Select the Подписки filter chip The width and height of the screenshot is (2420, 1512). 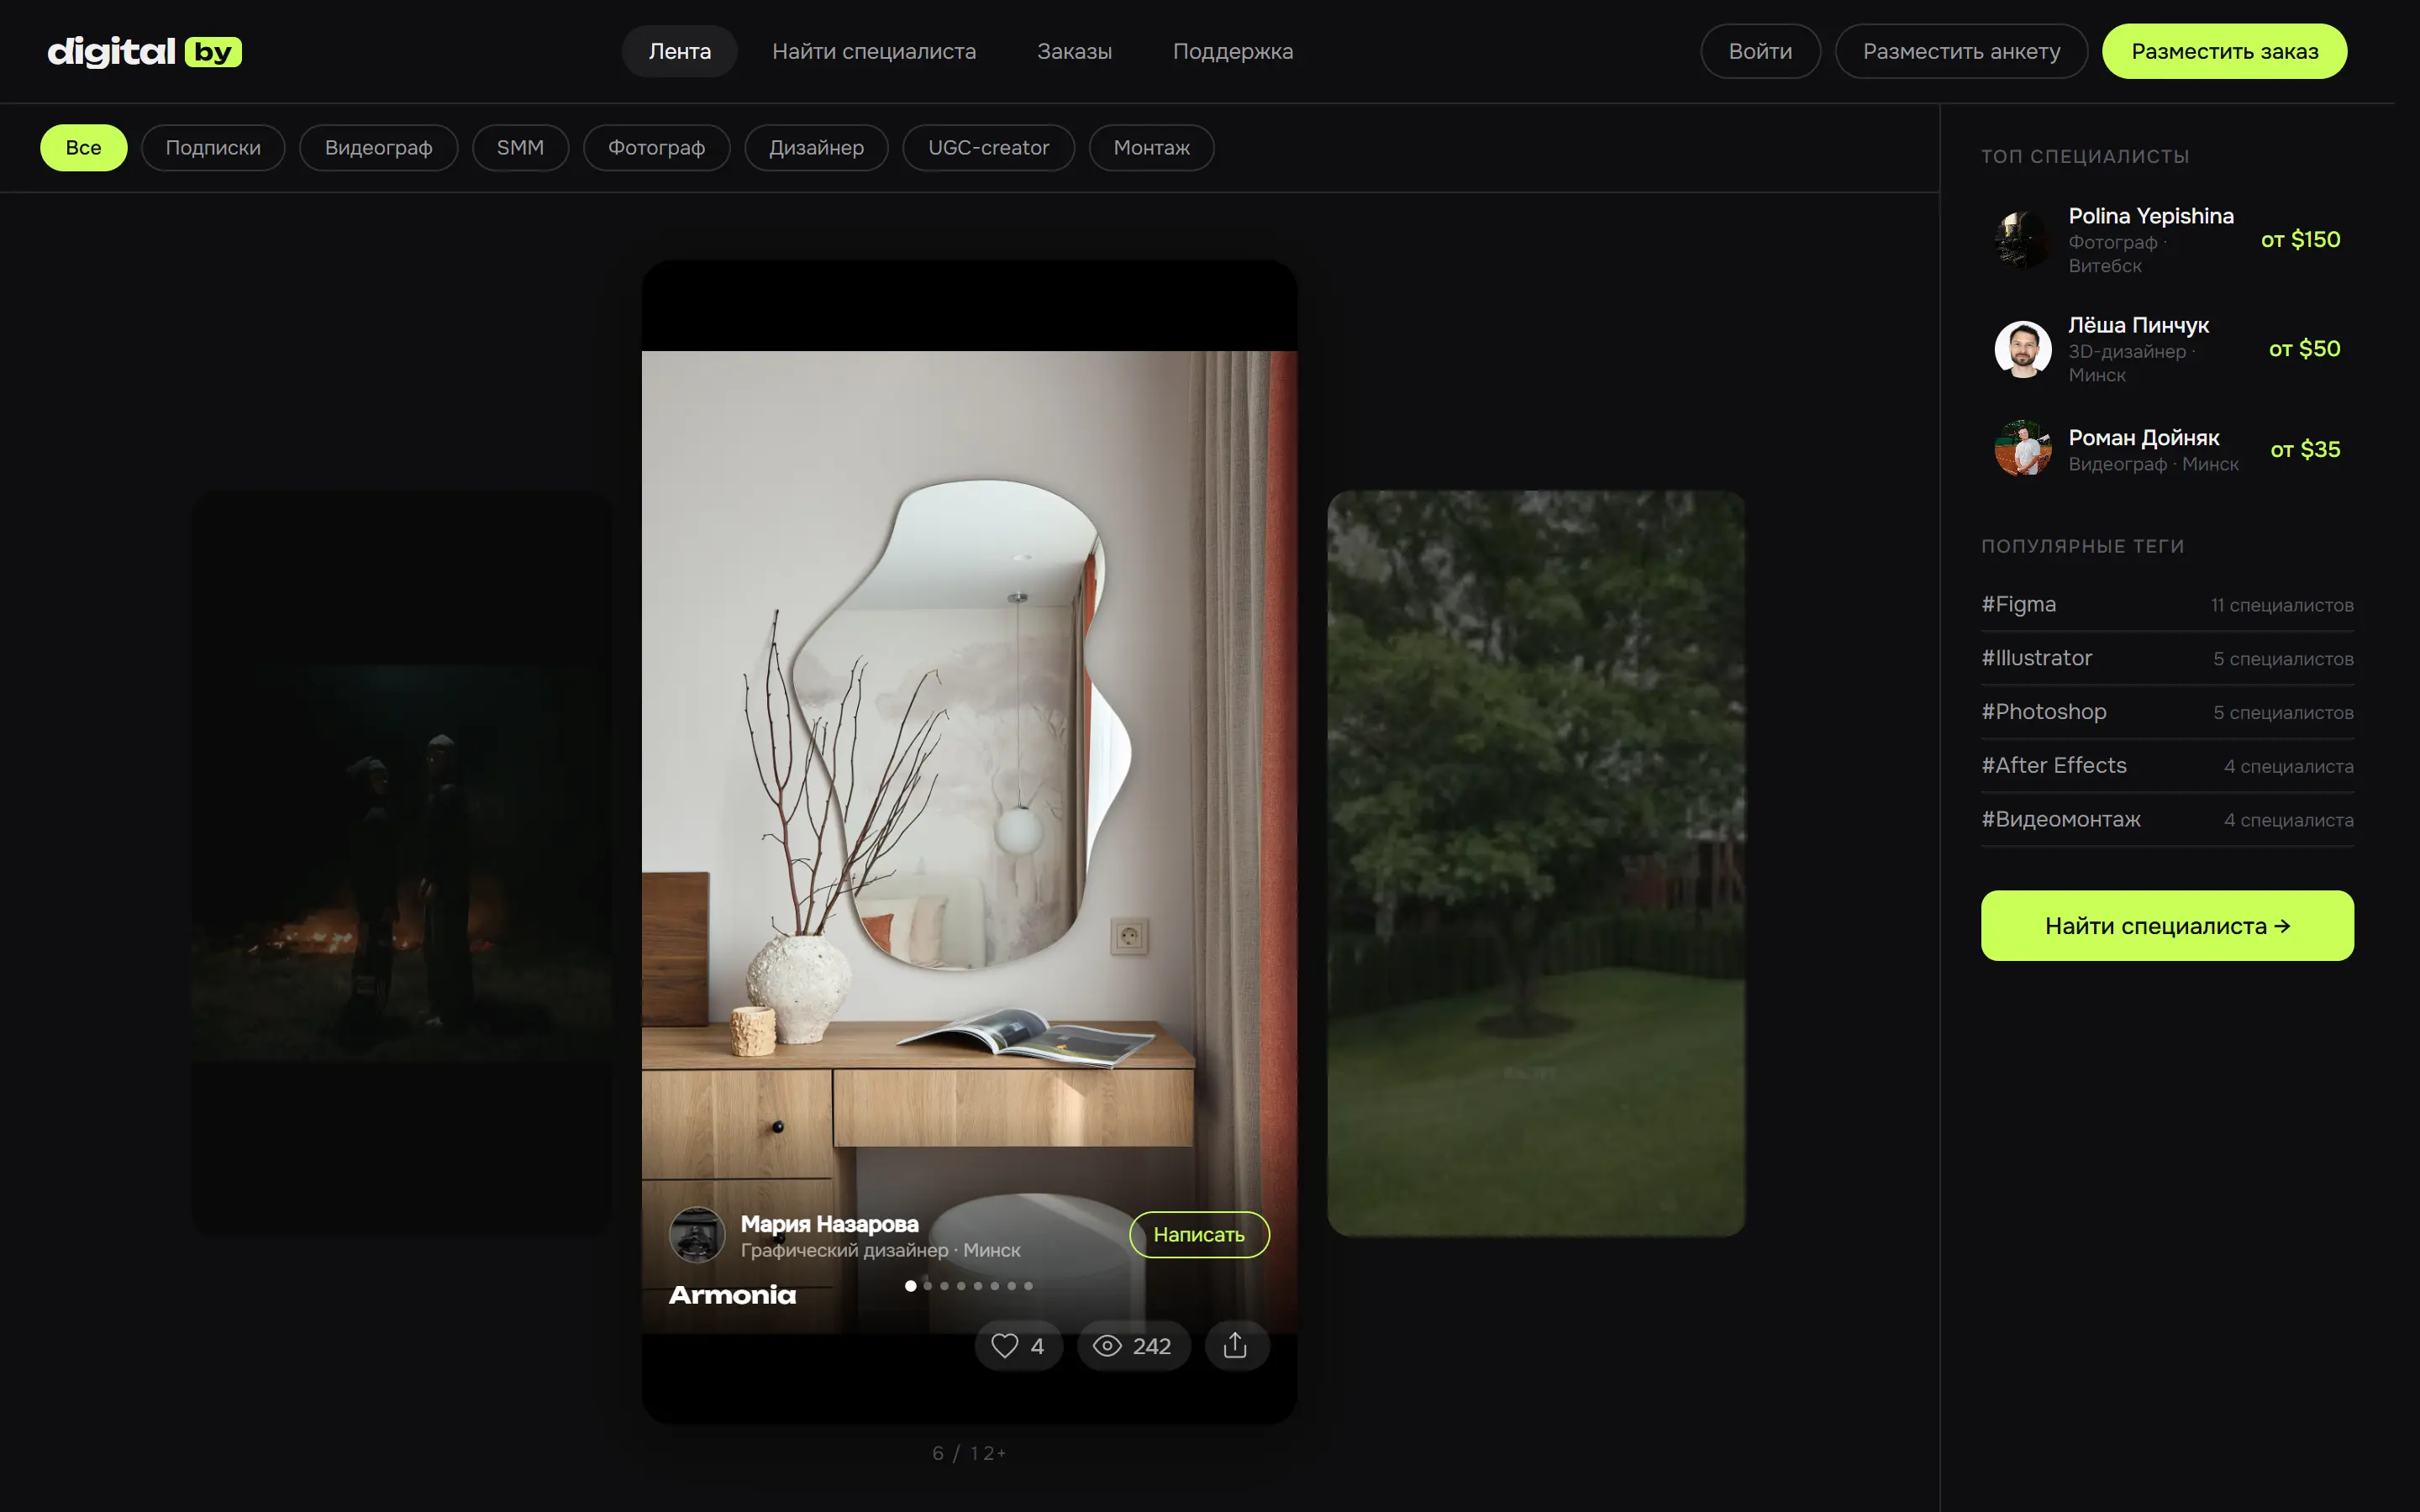pos(213,148)
